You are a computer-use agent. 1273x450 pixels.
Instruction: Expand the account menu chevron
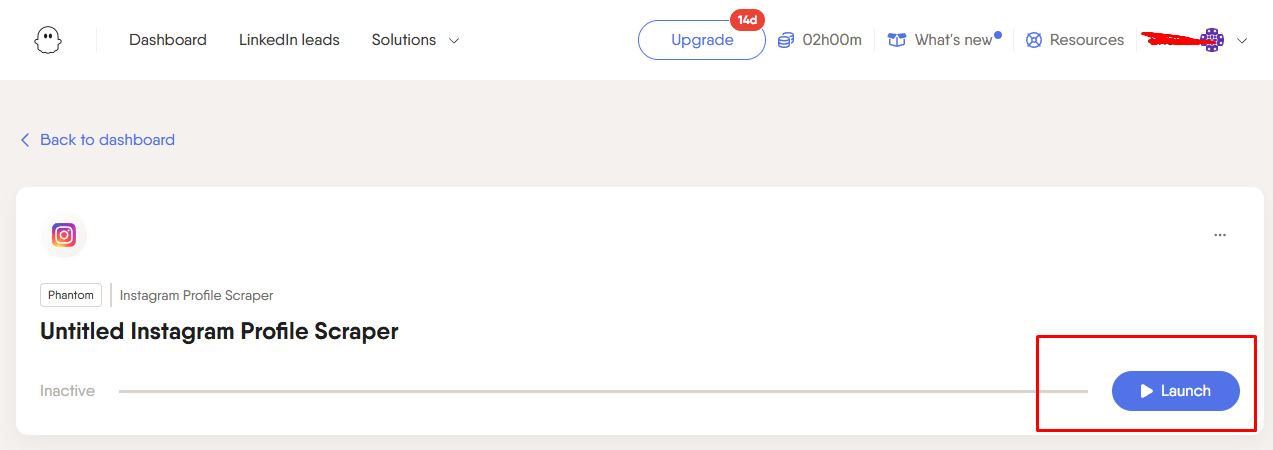click(1242, 41)
